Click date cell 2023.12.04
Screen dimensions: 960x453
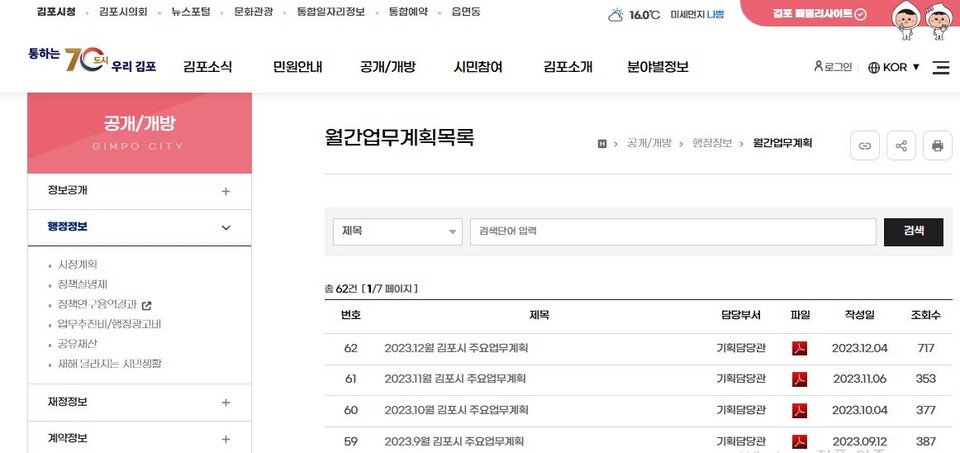(x=860, y=348)
